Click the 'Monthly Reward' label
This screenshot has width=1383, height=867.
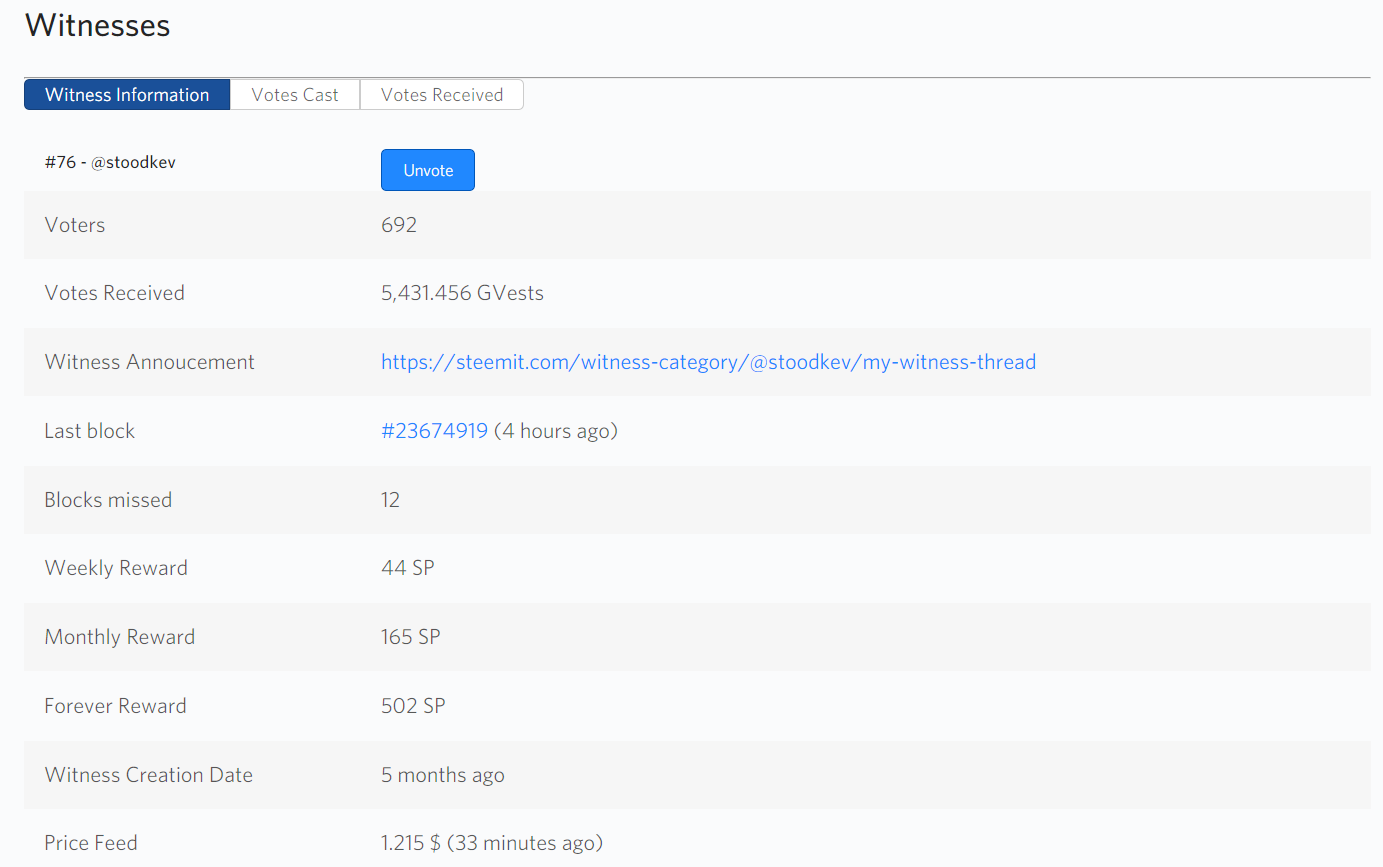120,637
